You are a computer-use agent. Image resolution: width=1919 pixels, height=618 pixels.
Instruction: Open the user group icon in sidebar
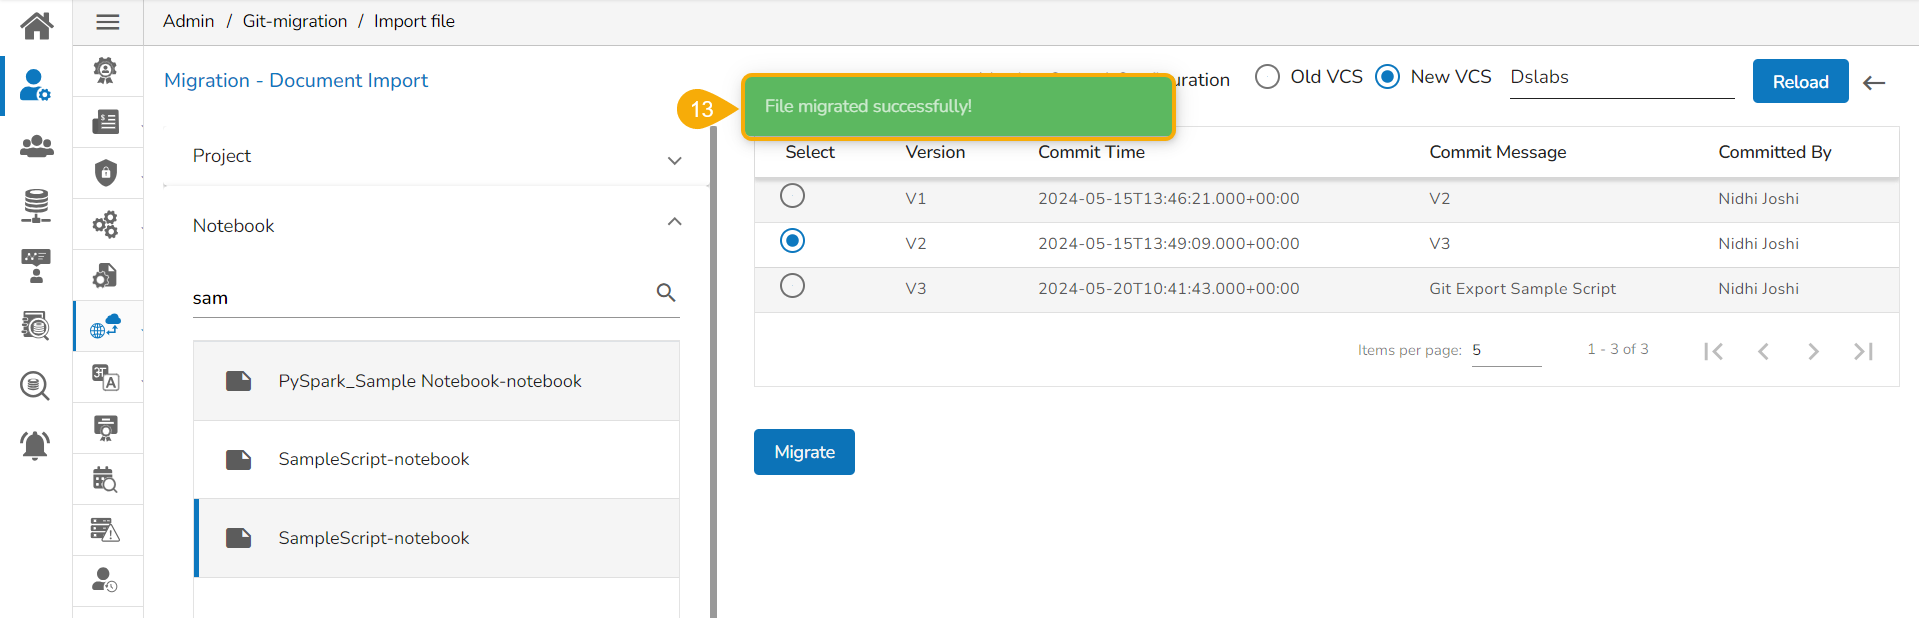click(36, 147)
